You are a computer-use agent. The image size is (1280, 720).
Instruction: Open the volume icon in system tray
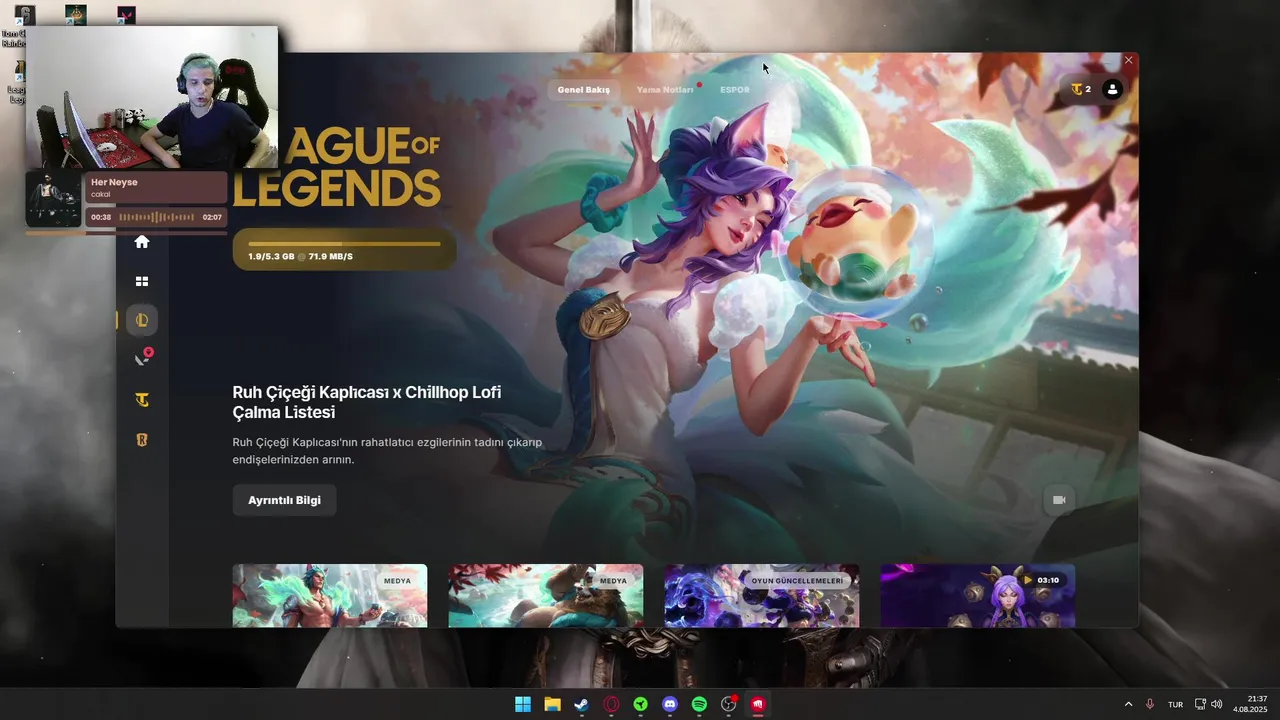coord(1217,704)
